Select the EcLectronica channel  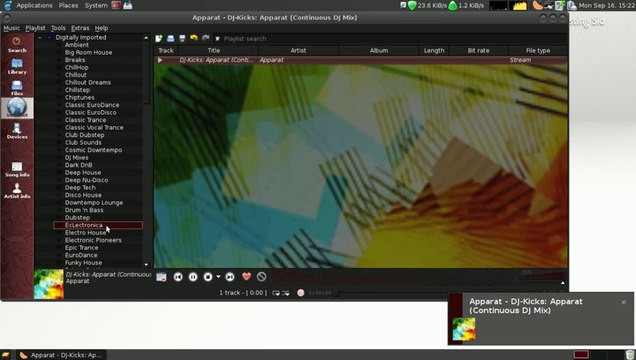pos(98,225)
